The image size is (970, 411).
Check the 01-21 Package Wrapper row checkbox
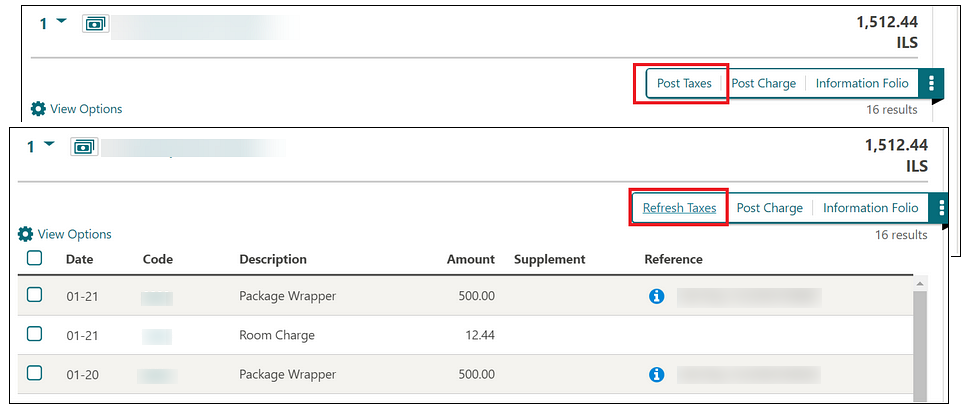click(35, 295)
